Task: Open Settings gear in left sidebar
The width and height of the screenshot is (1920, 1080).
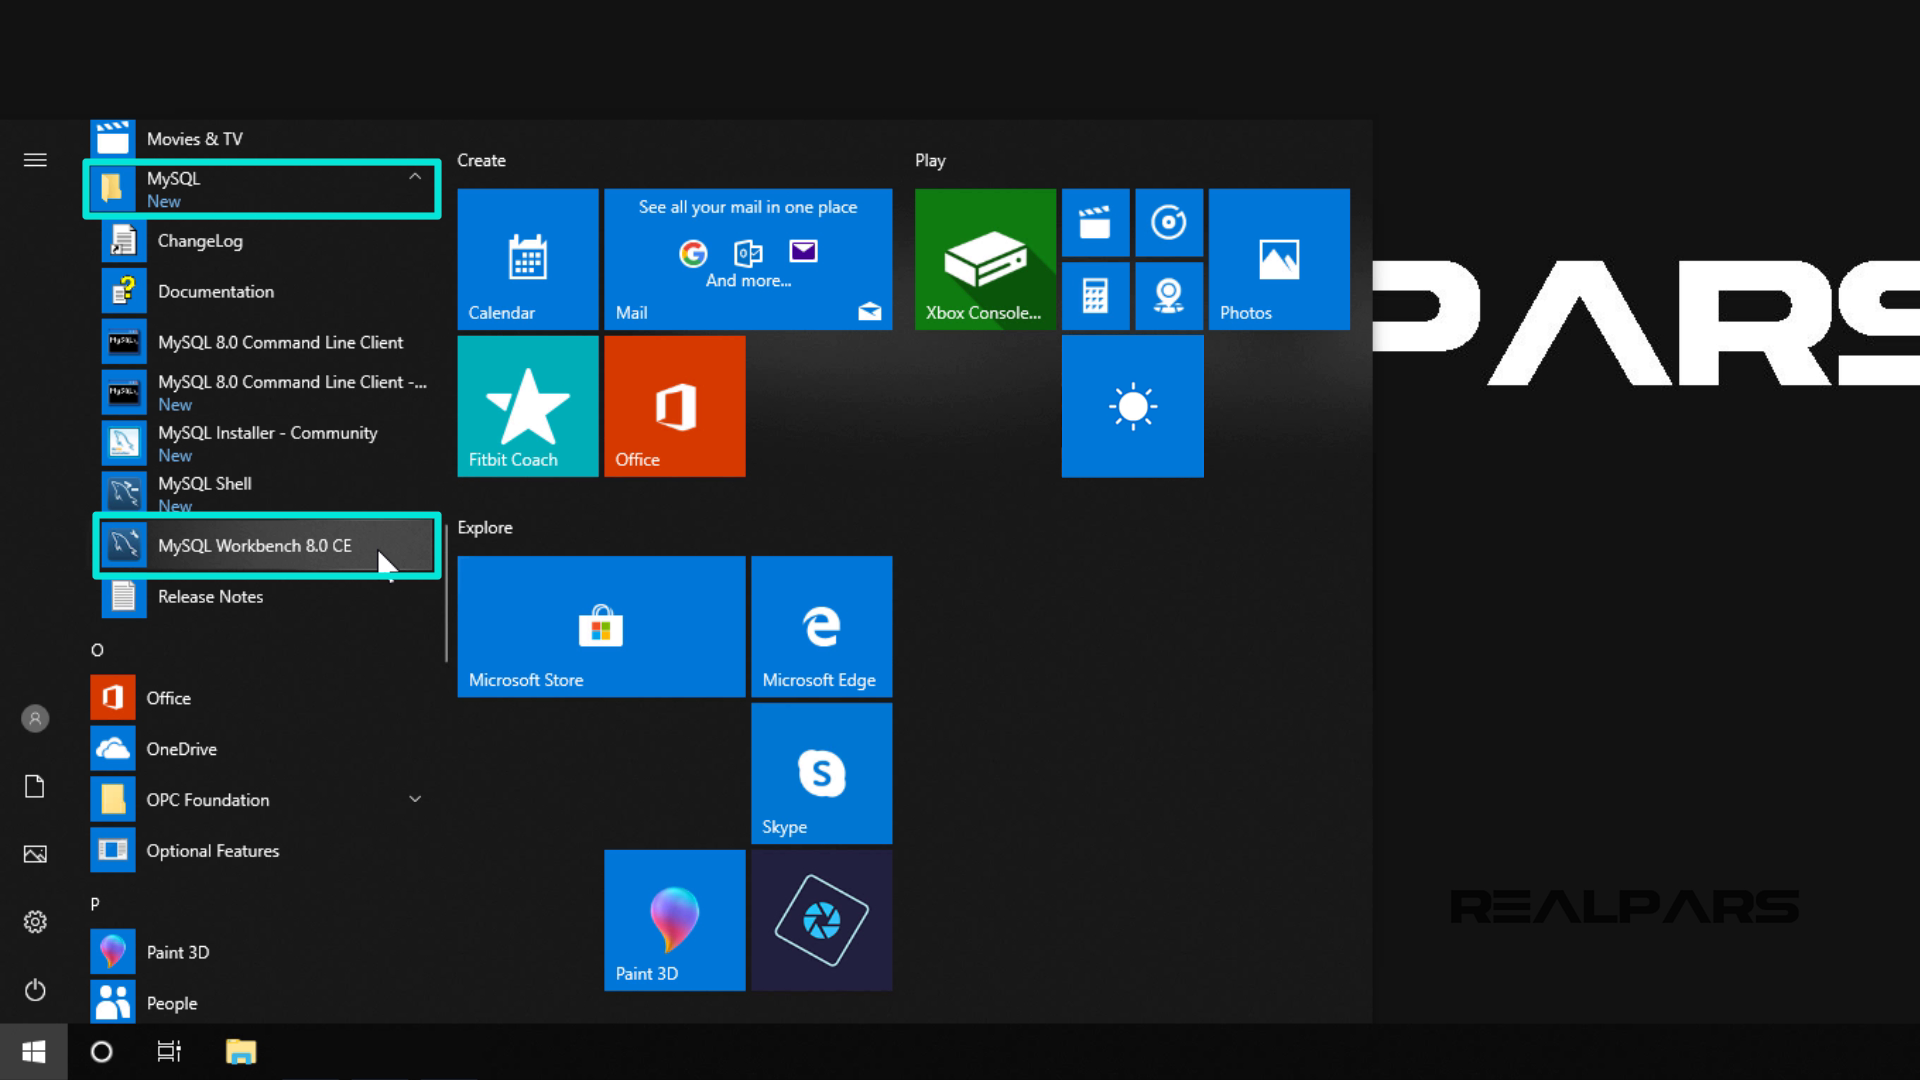Action: coord(35,922)
